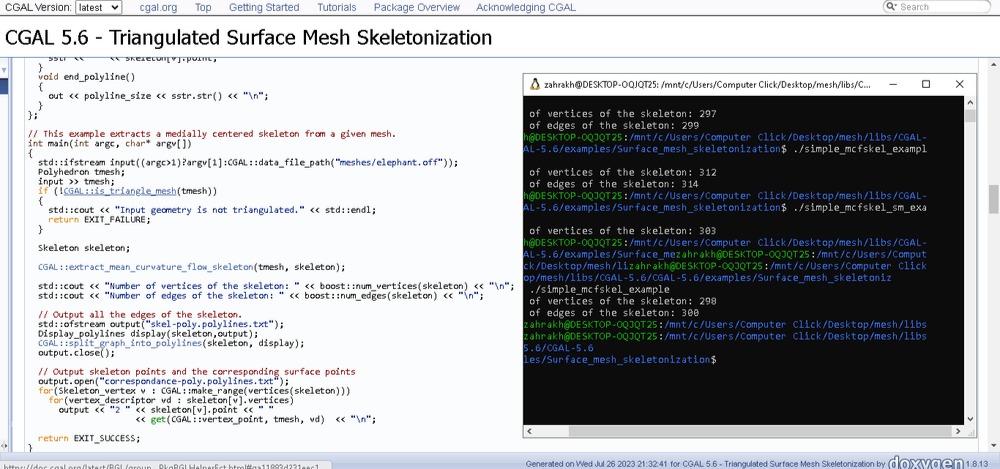This screenshot has height=469, width=1000.
Task: Open Acknowledging CGAL menu item
Action: pyautogui.click(x=526, y=8)
